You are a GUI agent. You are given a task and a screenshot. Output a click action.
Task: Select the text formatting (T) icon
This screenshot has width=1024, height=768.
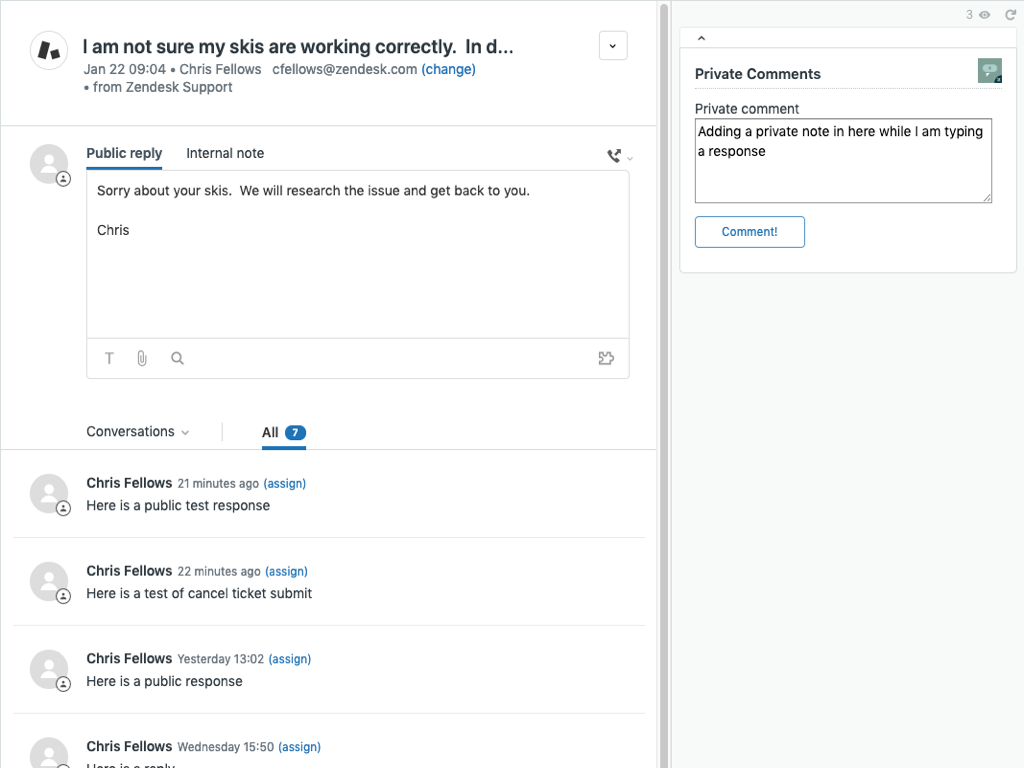(109, 358)
